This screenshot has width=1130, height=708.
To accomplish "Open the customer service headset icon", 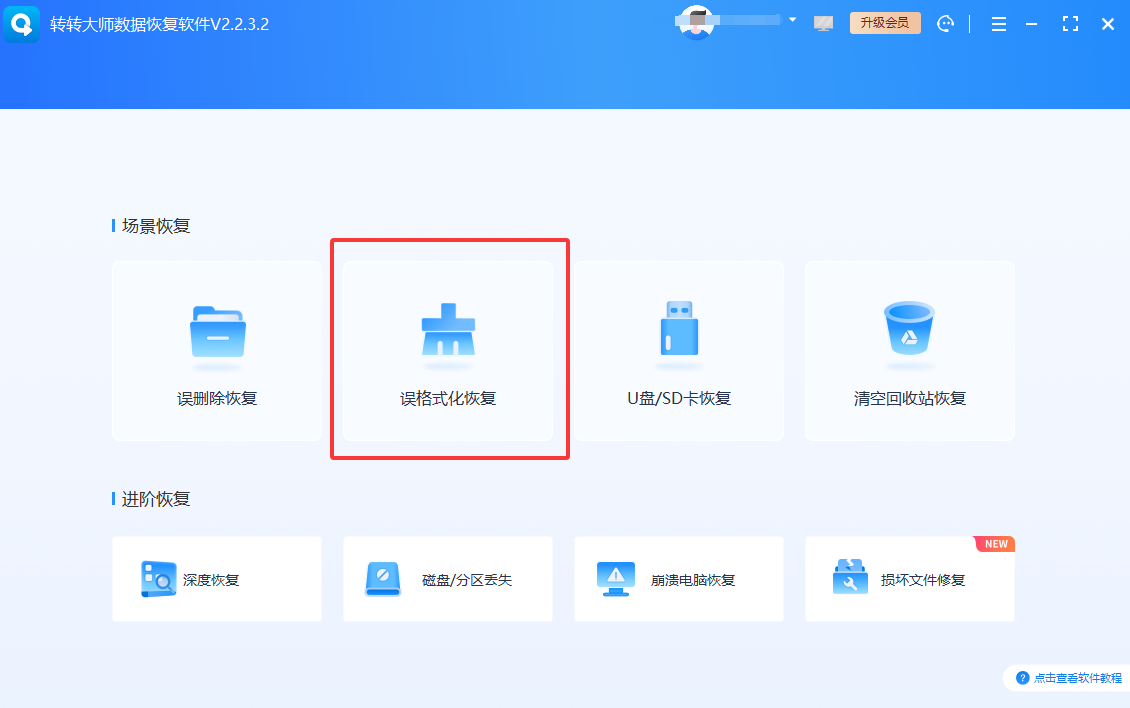I will (x=946, y=24).
